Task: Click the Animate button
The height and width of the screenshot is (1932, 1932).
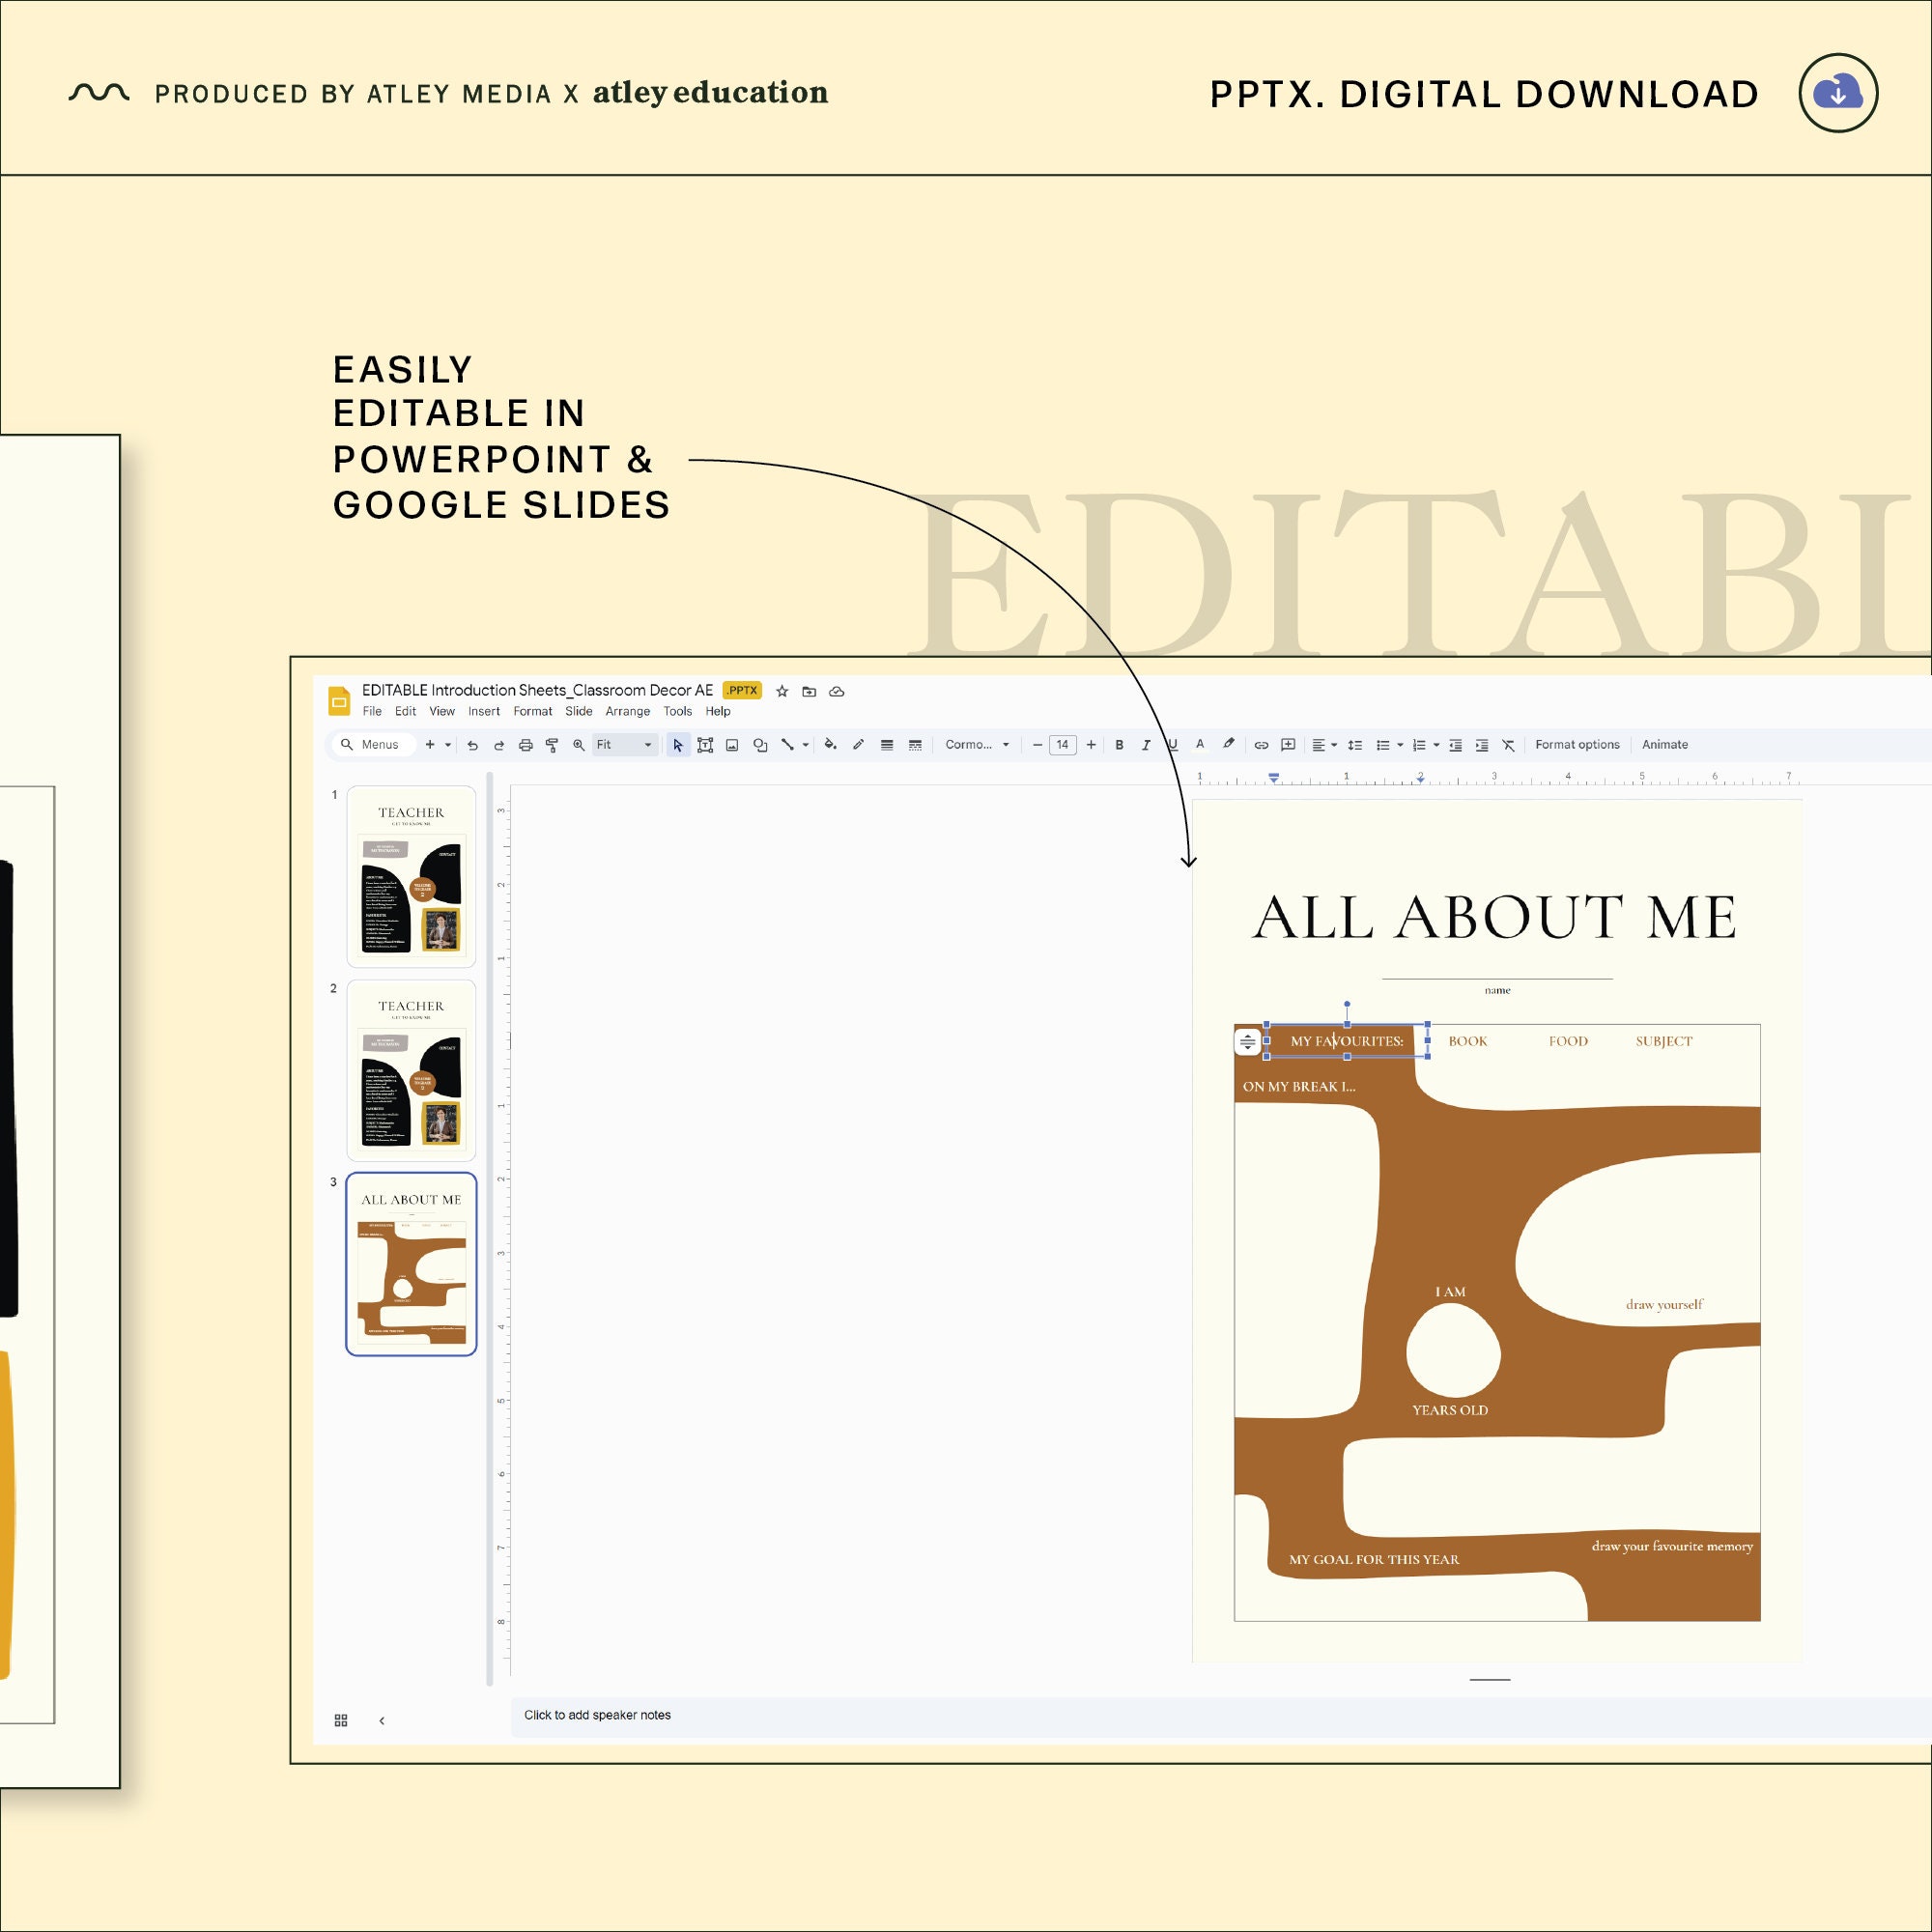Action: pyautogui.click(x=1663, y=745)
